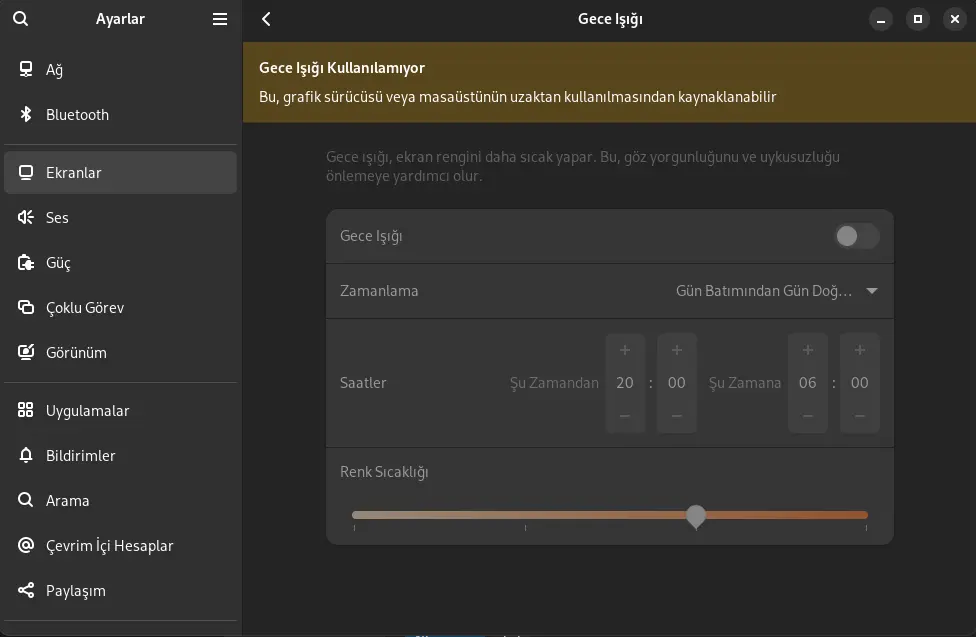
Task: Decrease the end hour from 06
Action: click(x=808, y=416)
